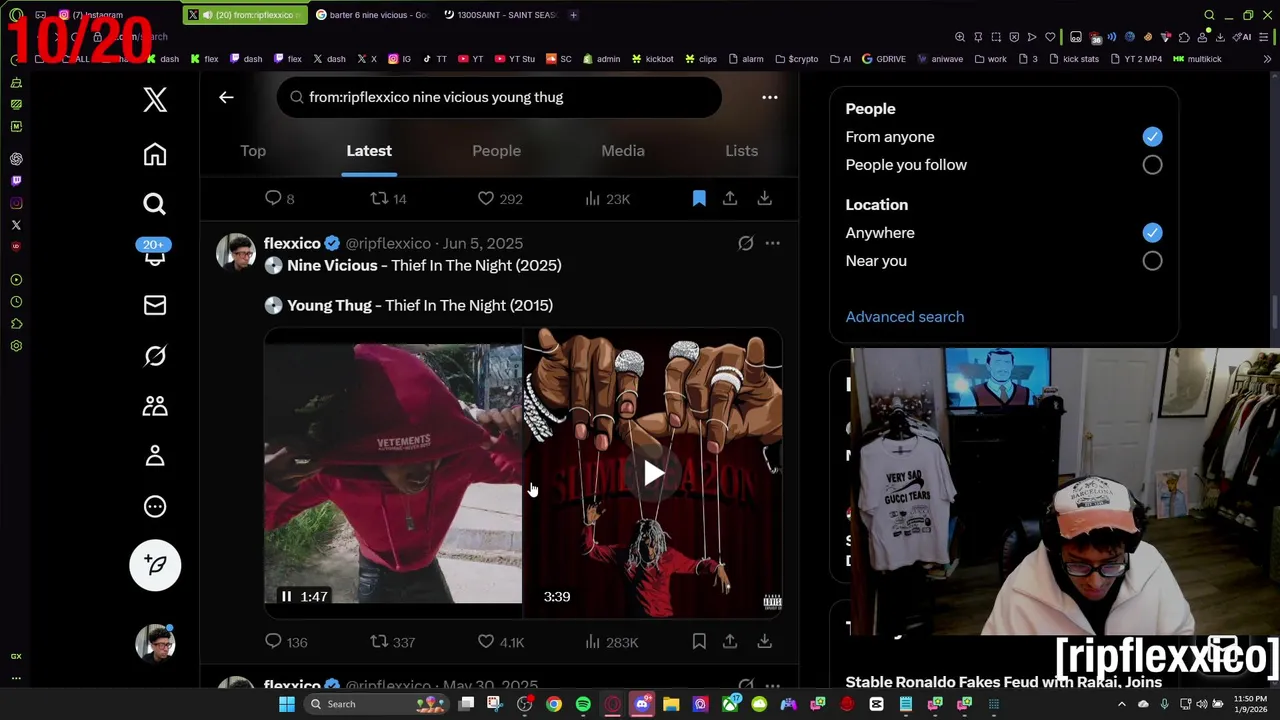This screenshot has width=1280, height=720.
Task: Open the X logo home link
Action: (155, 99)
